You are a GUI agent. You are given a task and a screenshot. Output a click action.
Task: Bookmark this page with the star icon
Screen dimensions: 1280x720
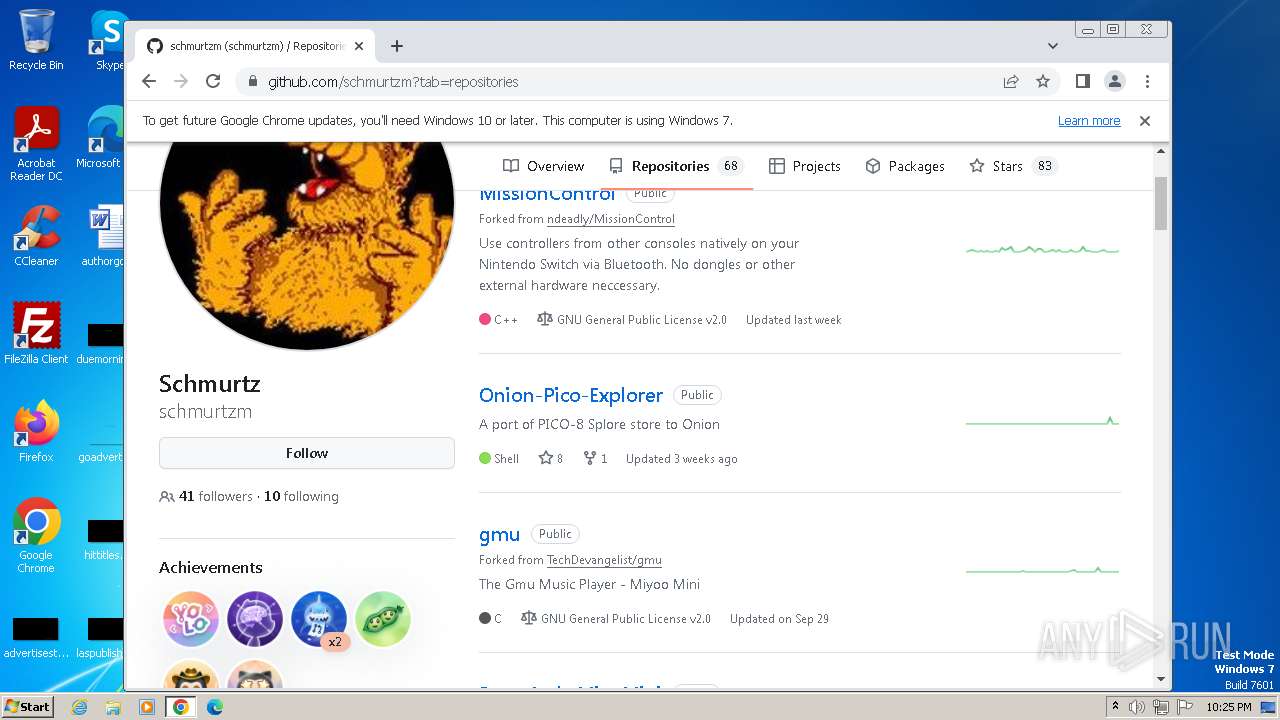pos(1043,82)
